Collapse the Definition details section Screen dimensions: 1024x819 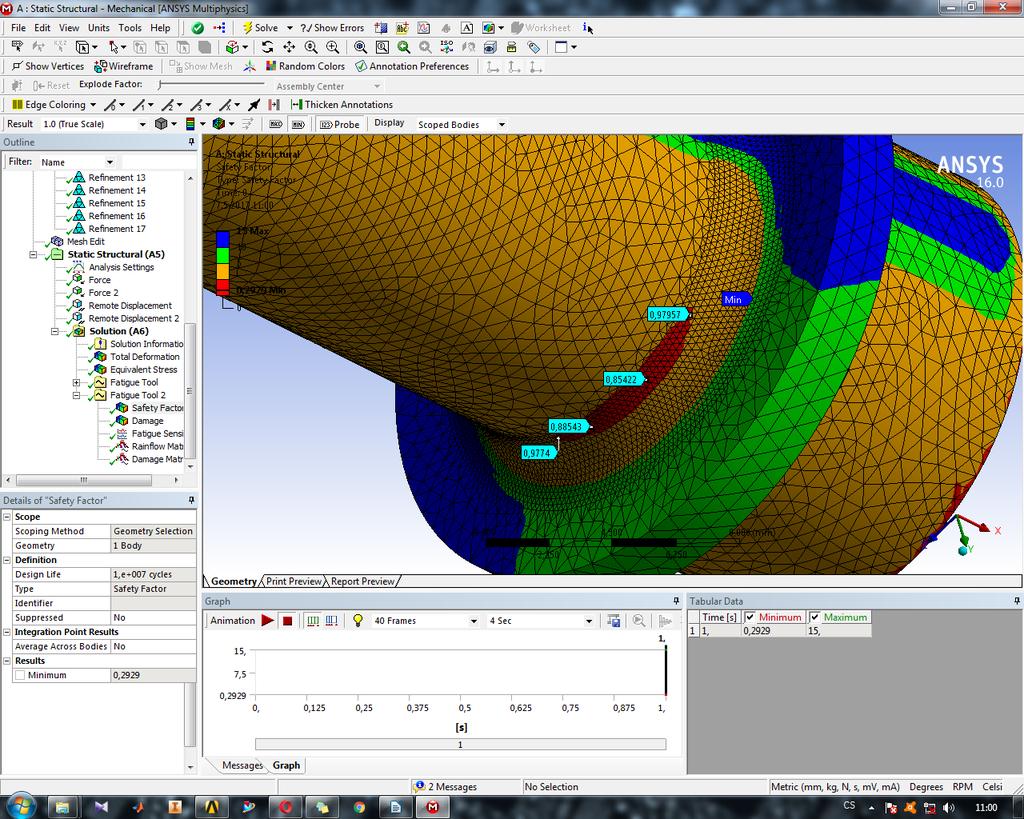(x=7, y=560)
